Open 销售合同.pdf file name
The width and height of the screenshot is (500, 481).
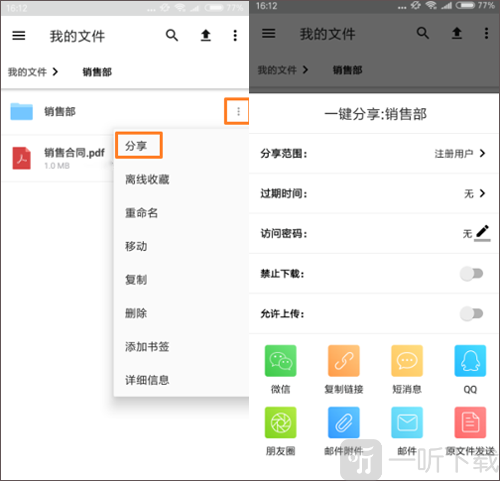point(74,153)
